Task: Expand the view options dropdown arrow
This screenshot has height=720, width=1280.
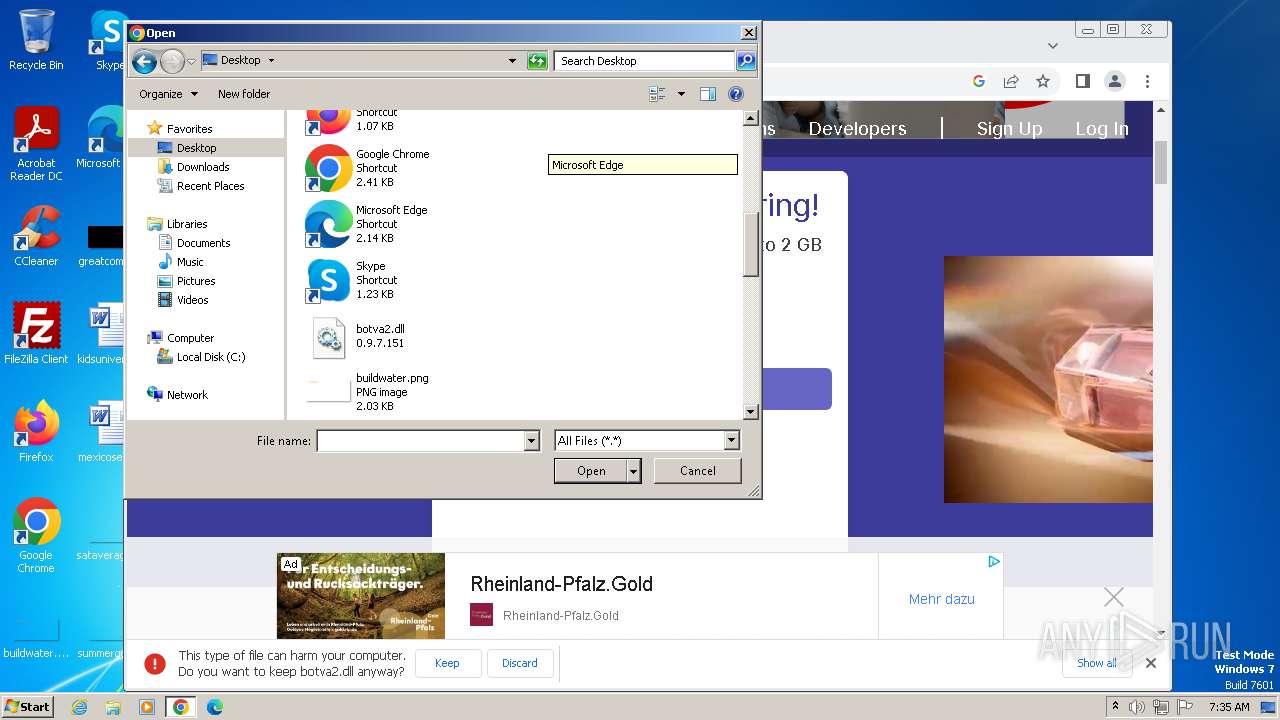Action: [681, 94]
